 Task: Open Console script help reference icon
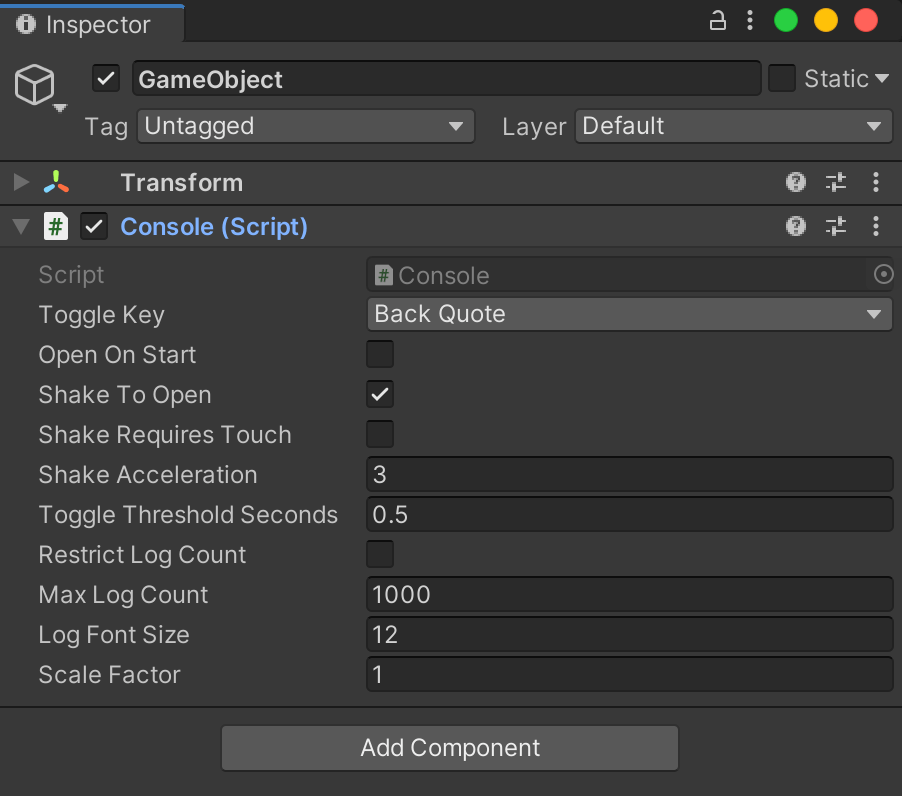point(796,226)
